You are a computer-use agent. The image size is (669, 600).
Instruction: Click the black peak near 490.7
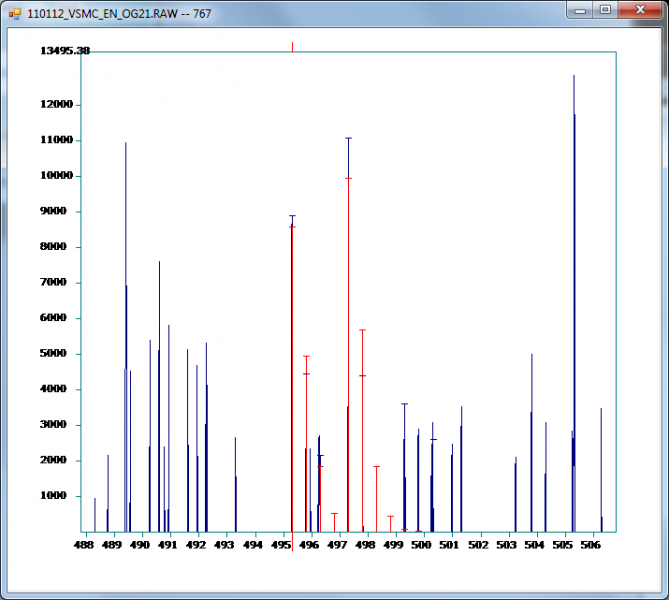tap(159, 400)
